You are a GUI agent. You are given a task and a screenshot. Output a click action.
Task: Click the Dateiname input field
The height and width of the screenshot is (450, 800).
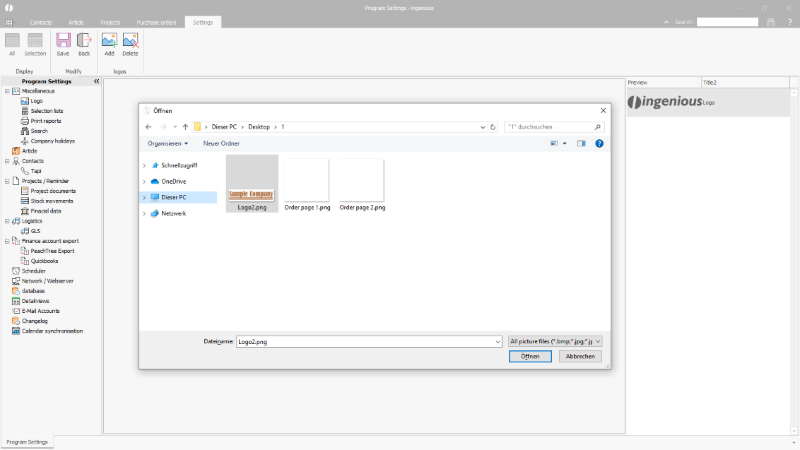click(365, 341)
